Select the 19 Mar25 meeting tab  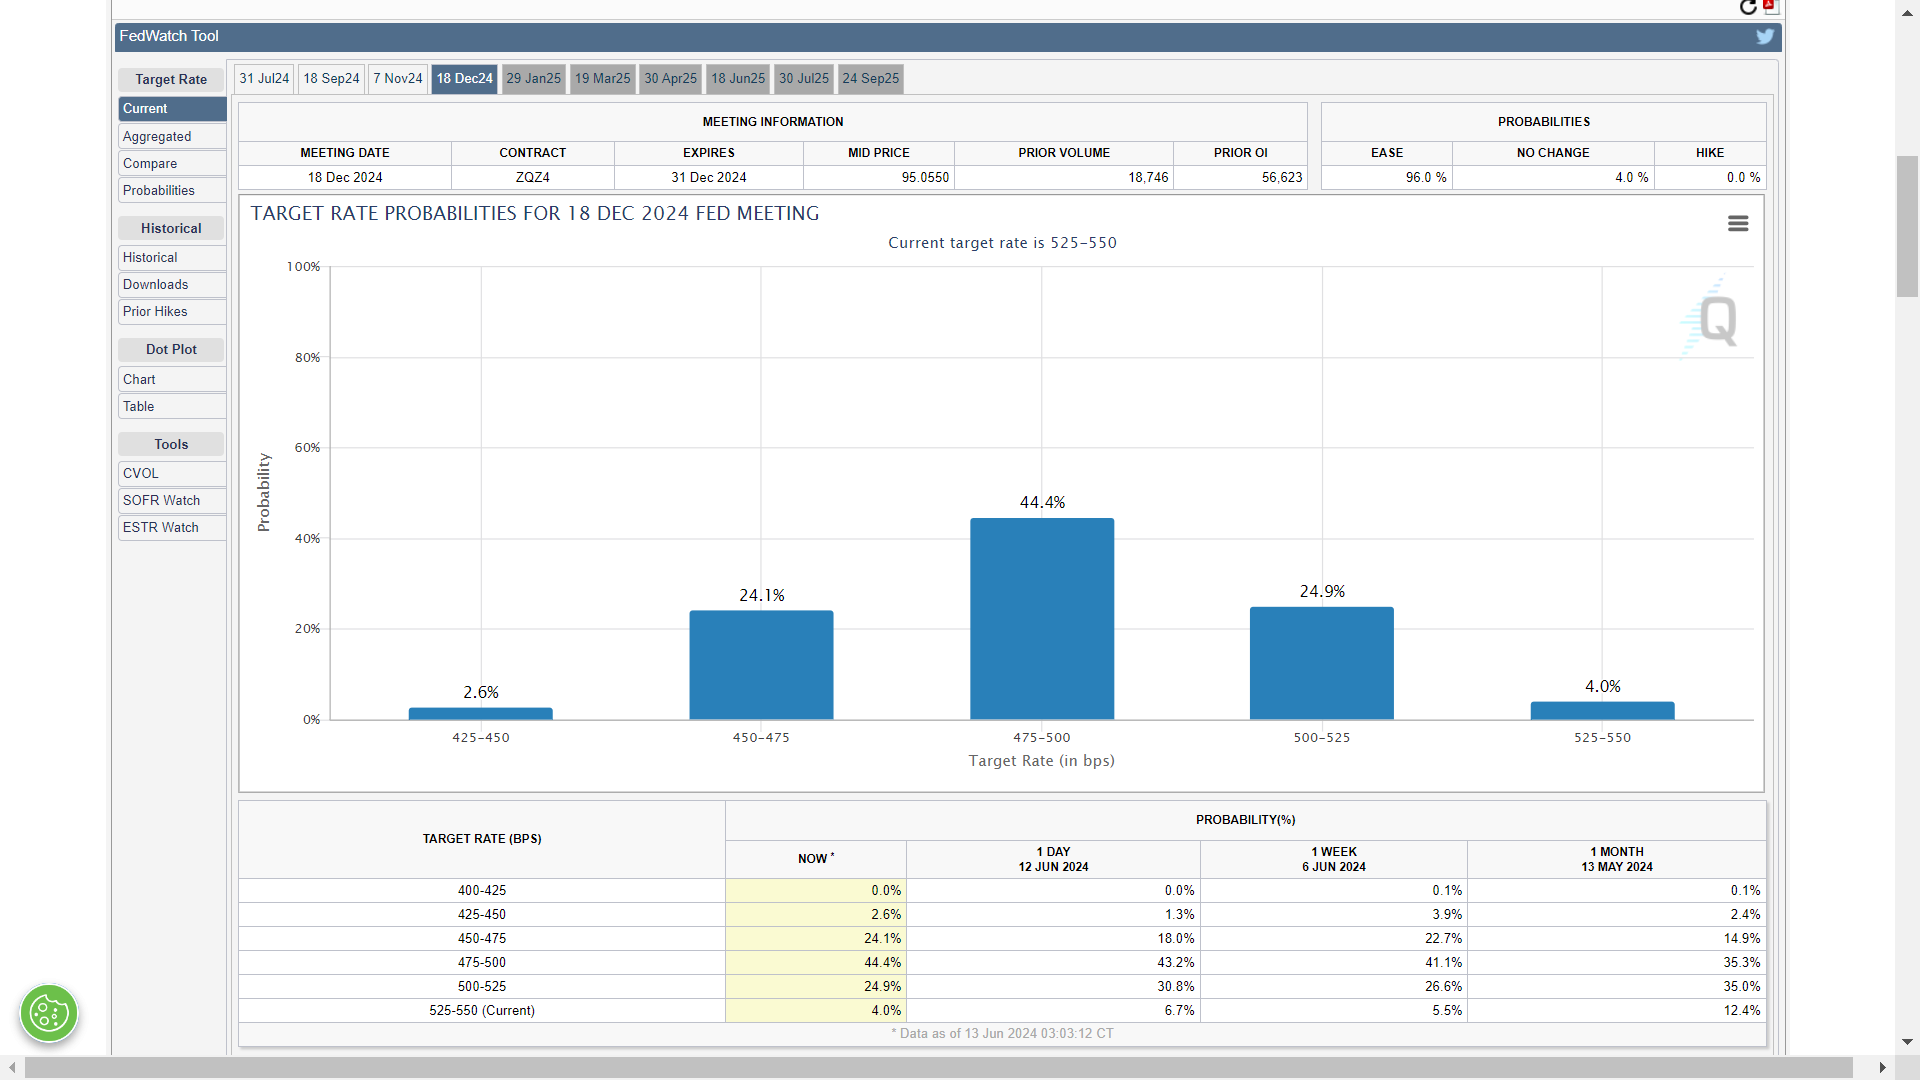[603, 79]
